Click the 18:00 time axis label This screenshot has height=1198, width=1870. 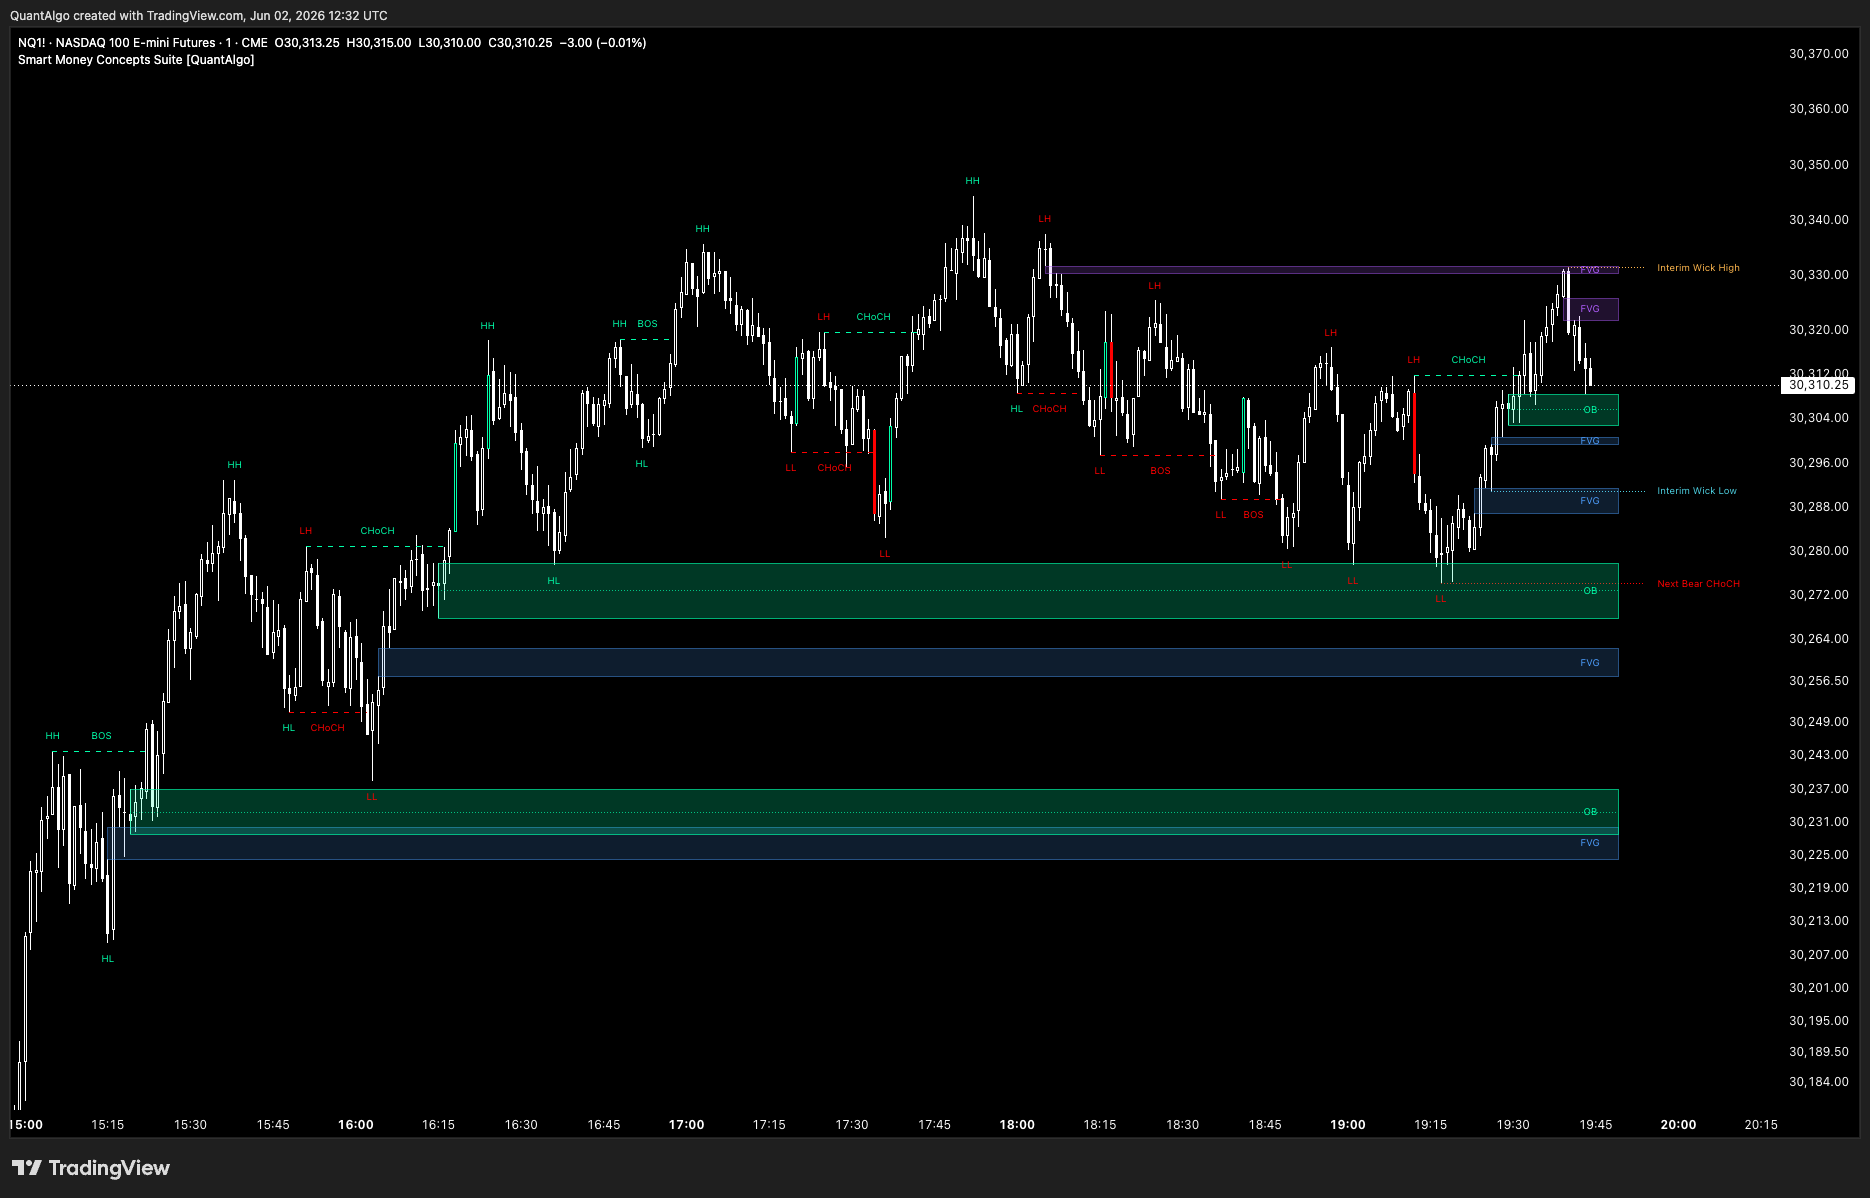tap(1017, 1125)
